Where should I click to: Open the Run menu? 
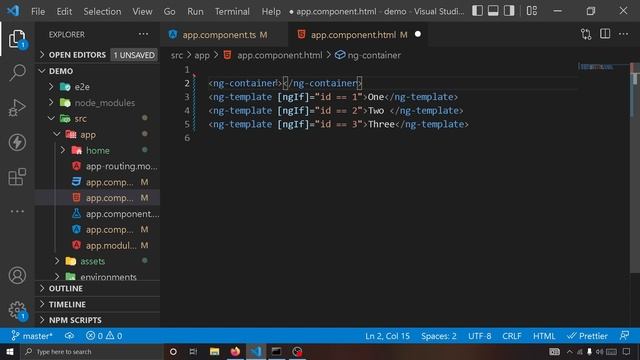[195, 11]
